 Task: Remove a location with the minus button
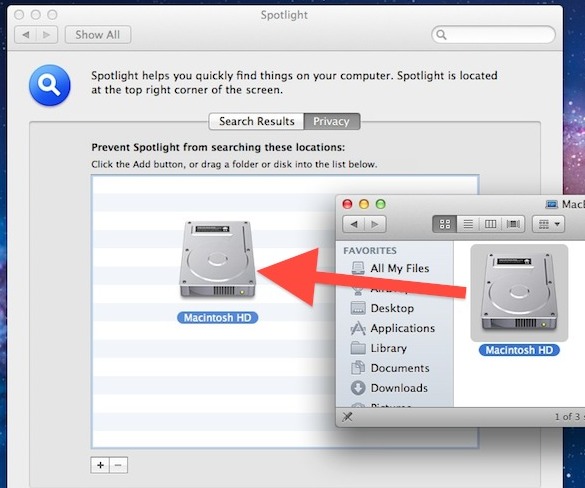[118, 465]
